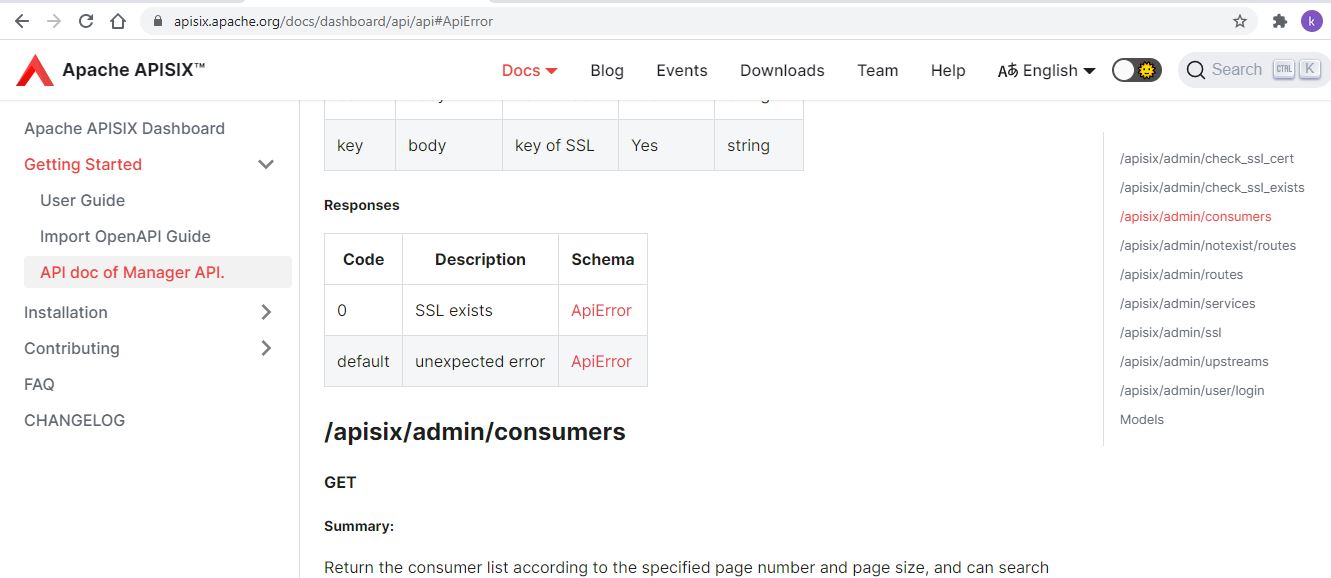Toggle the dark mode switch
1331x578 pixels.
click(x=1136, y=70)
